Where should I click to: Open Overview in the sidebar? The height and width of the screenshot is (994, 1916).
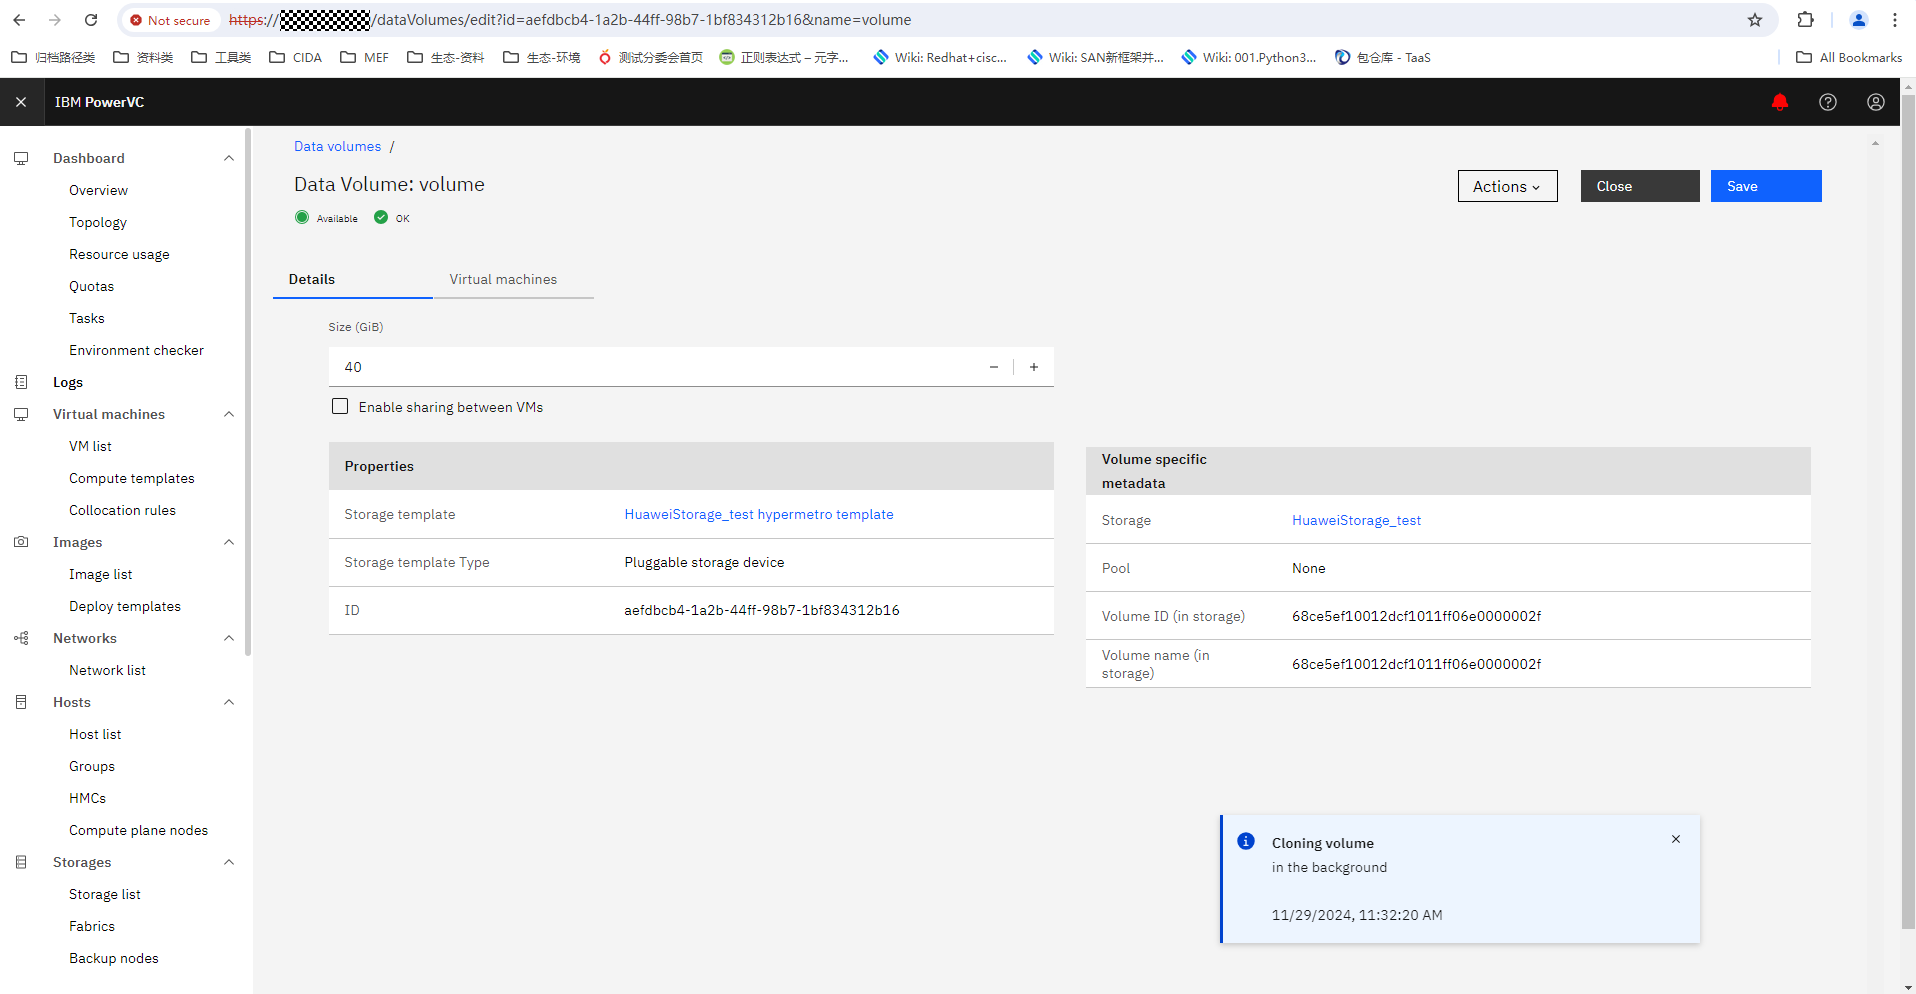tap(98, 190)
